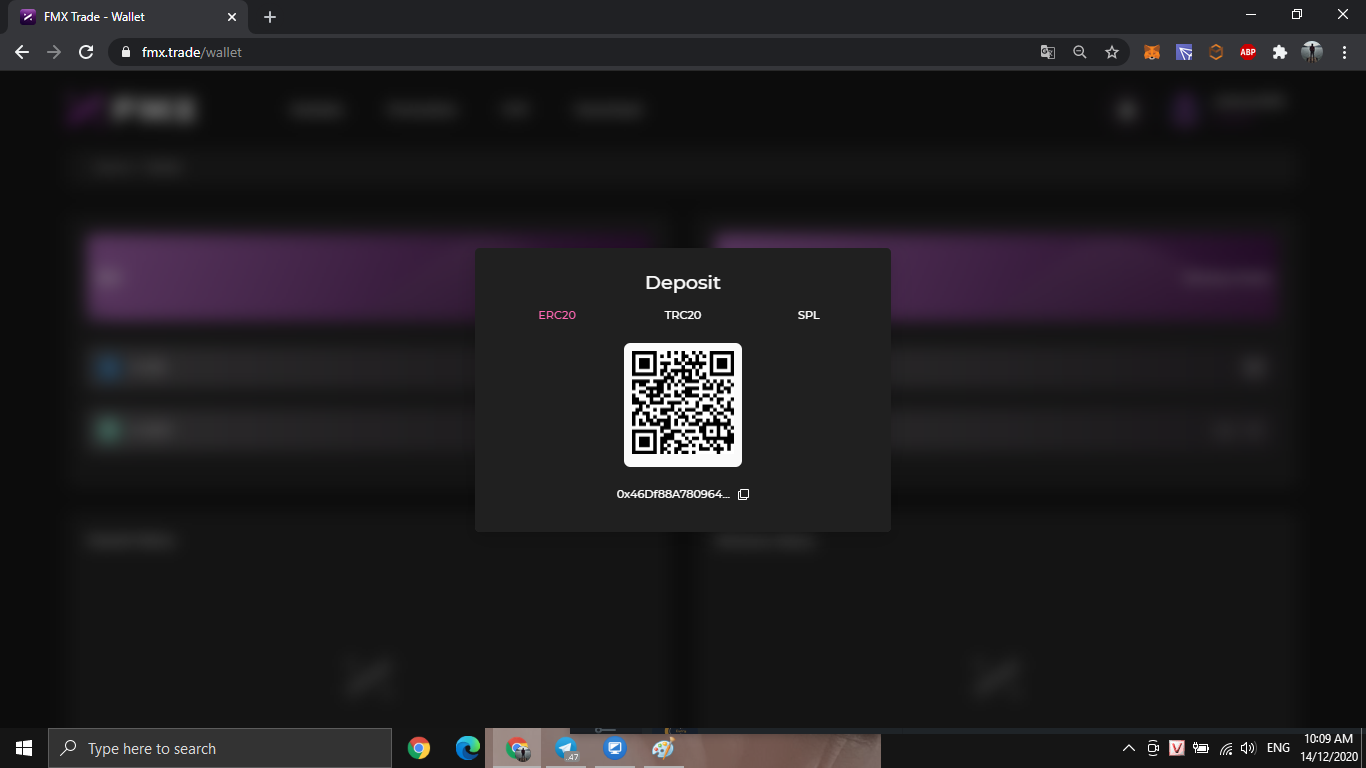Go back in browser history
The image size is (1366, 768).
tap(22, 52)
